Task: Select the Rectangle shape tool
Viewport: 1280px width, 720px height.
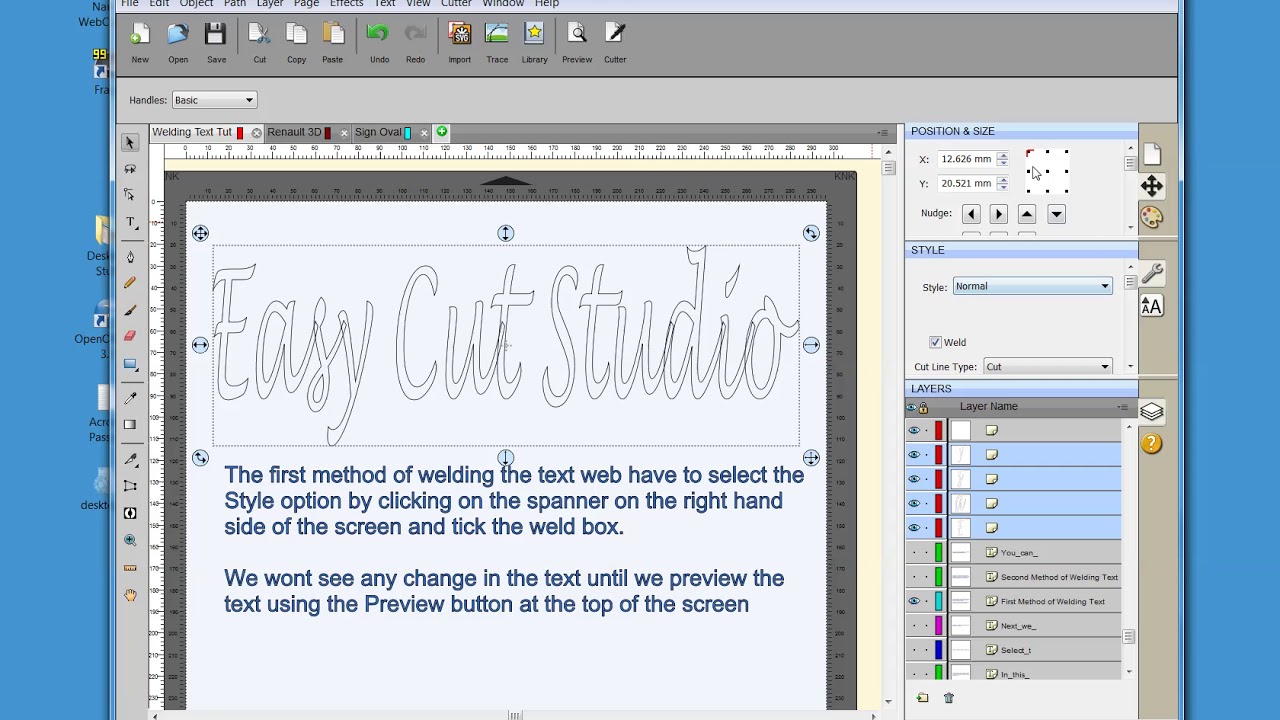Action: click(x=130, y=365)
